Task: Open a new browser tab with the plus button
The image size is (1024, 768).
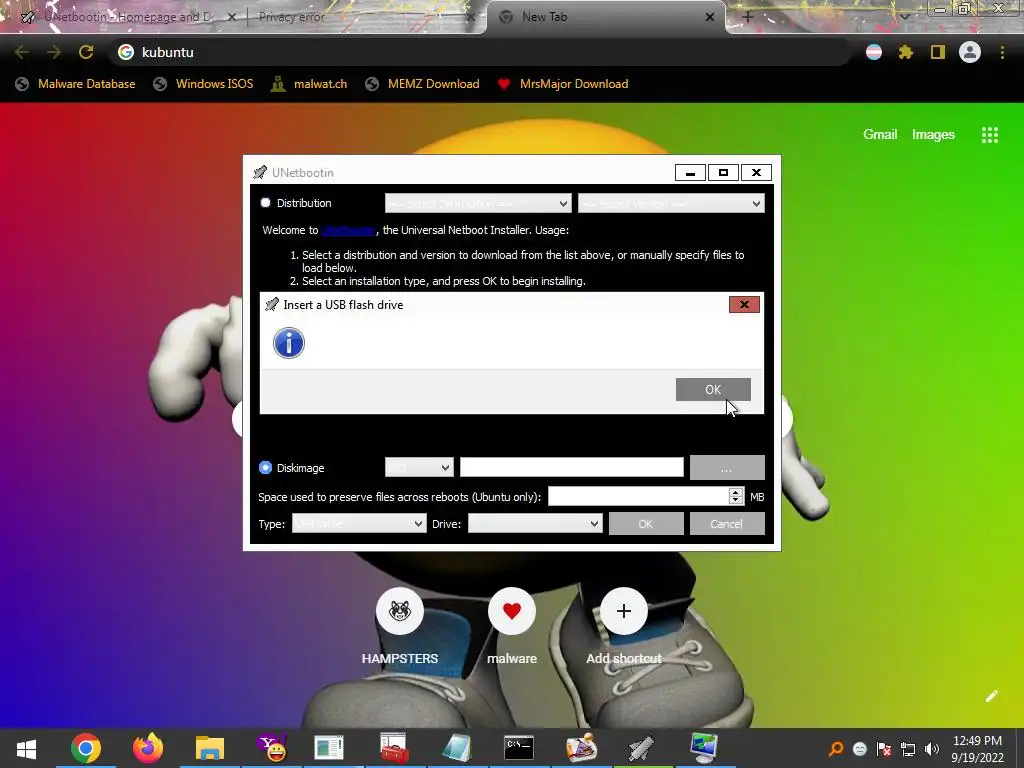Action: 748,17
